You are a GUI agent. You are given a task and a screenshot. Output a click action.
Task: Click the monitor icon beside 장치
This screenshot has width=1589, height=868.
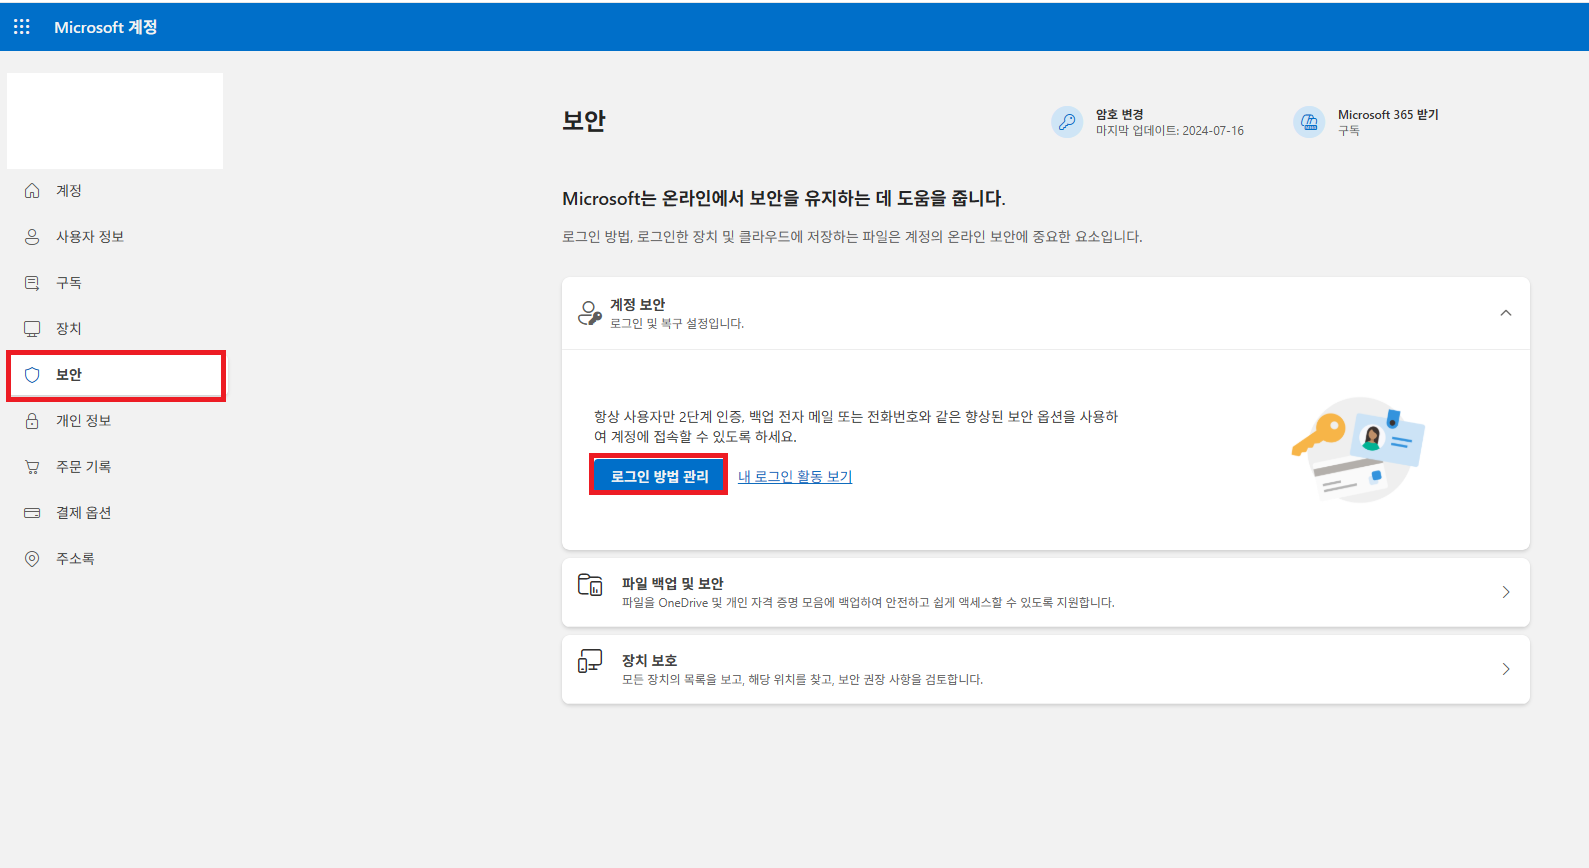32,329
